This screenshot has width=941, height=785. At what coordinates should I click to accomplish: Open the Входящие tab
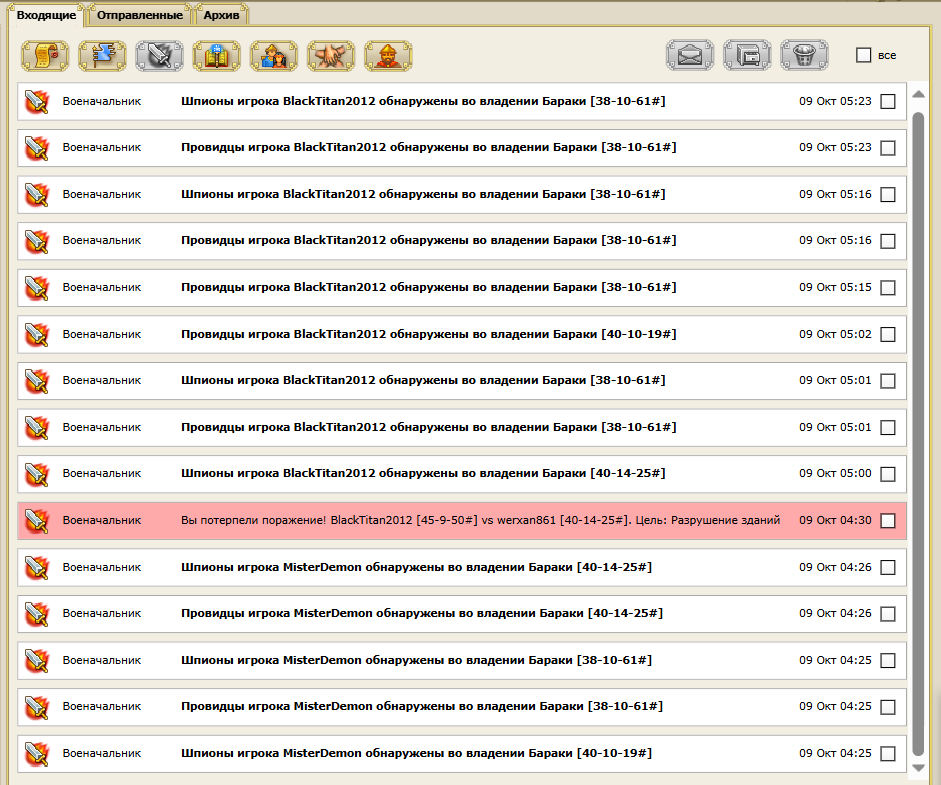(47, 15)
